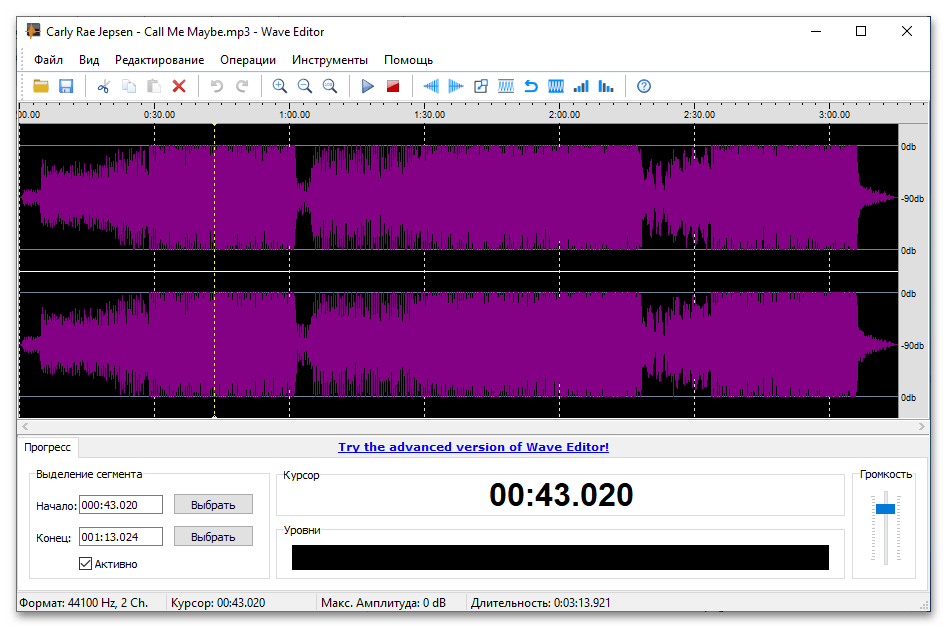Open the Помощь menu
The height and width of the screenshot is (628, 947).
pyautogui.click(x=408, y=60)
